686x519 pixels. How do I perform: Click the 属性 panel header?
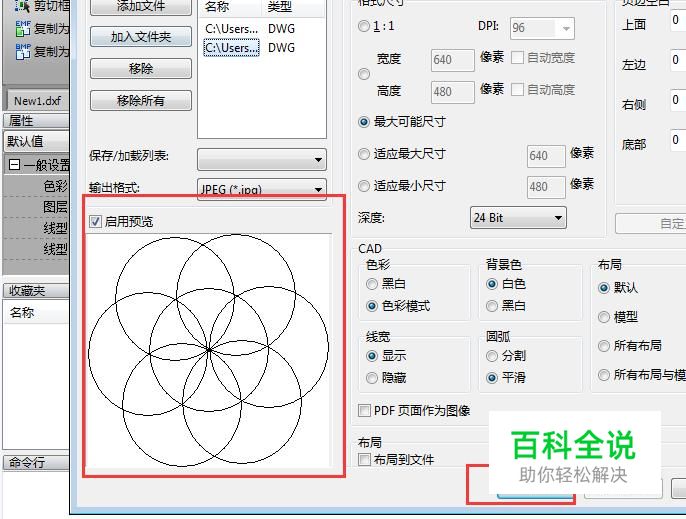pyautogui.click(x=36, y=120)
